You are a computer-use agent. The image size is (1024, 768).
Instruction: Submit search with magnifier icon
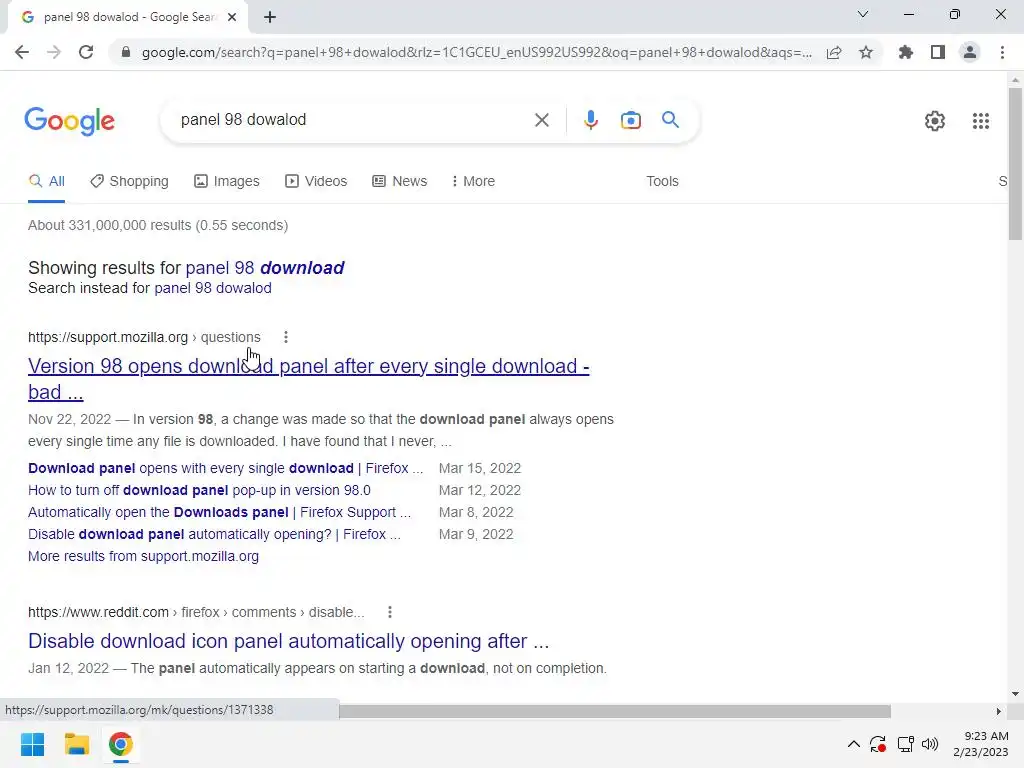(670, 120)
